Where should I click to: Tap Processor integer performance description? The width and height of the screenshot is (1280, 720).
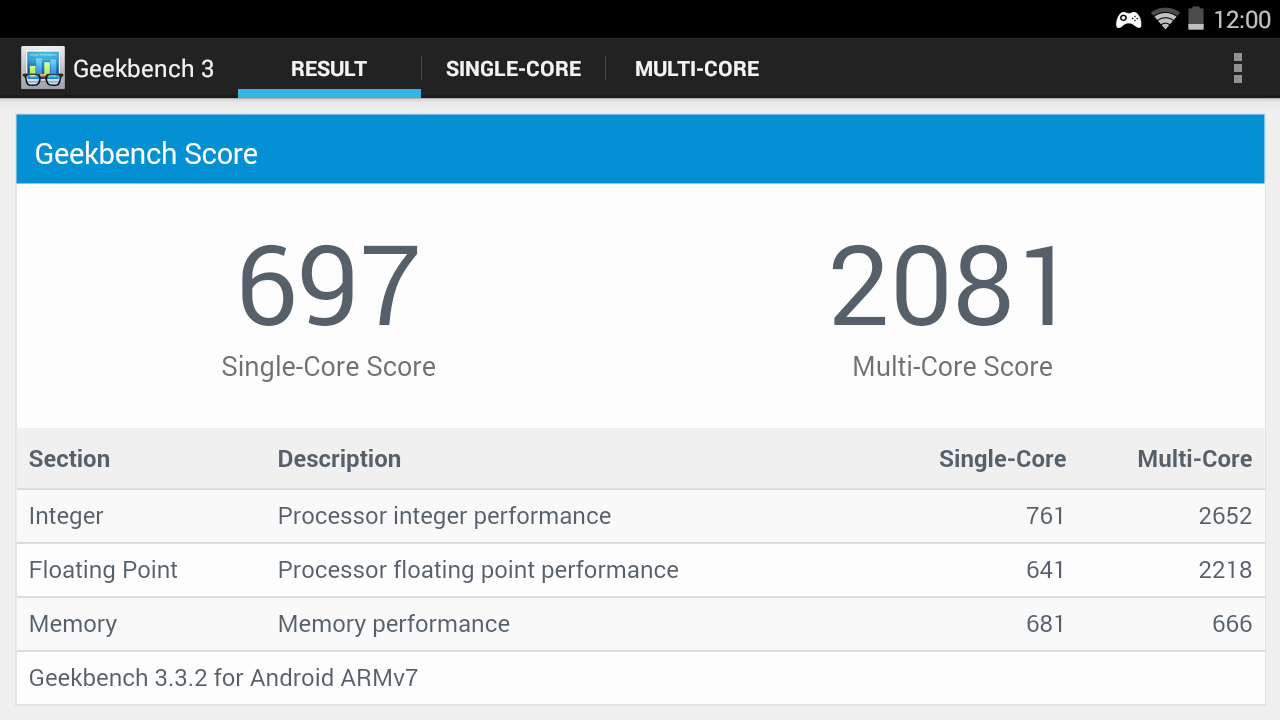[x=444, y=516]
